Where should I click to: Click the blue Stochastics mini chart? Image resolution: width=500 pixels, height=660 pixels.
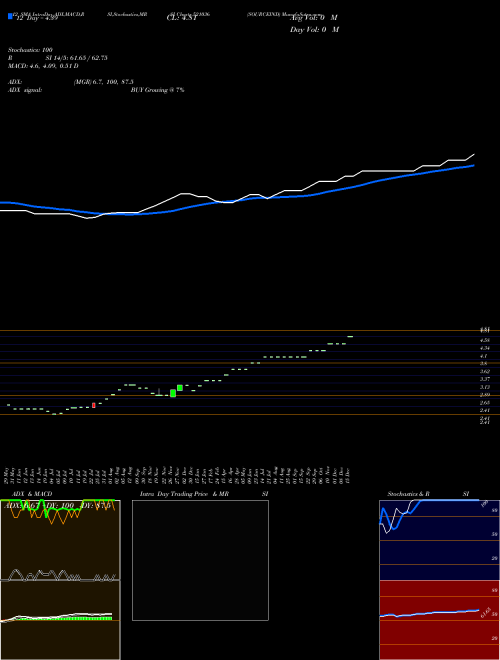click(x=439, y=540)
